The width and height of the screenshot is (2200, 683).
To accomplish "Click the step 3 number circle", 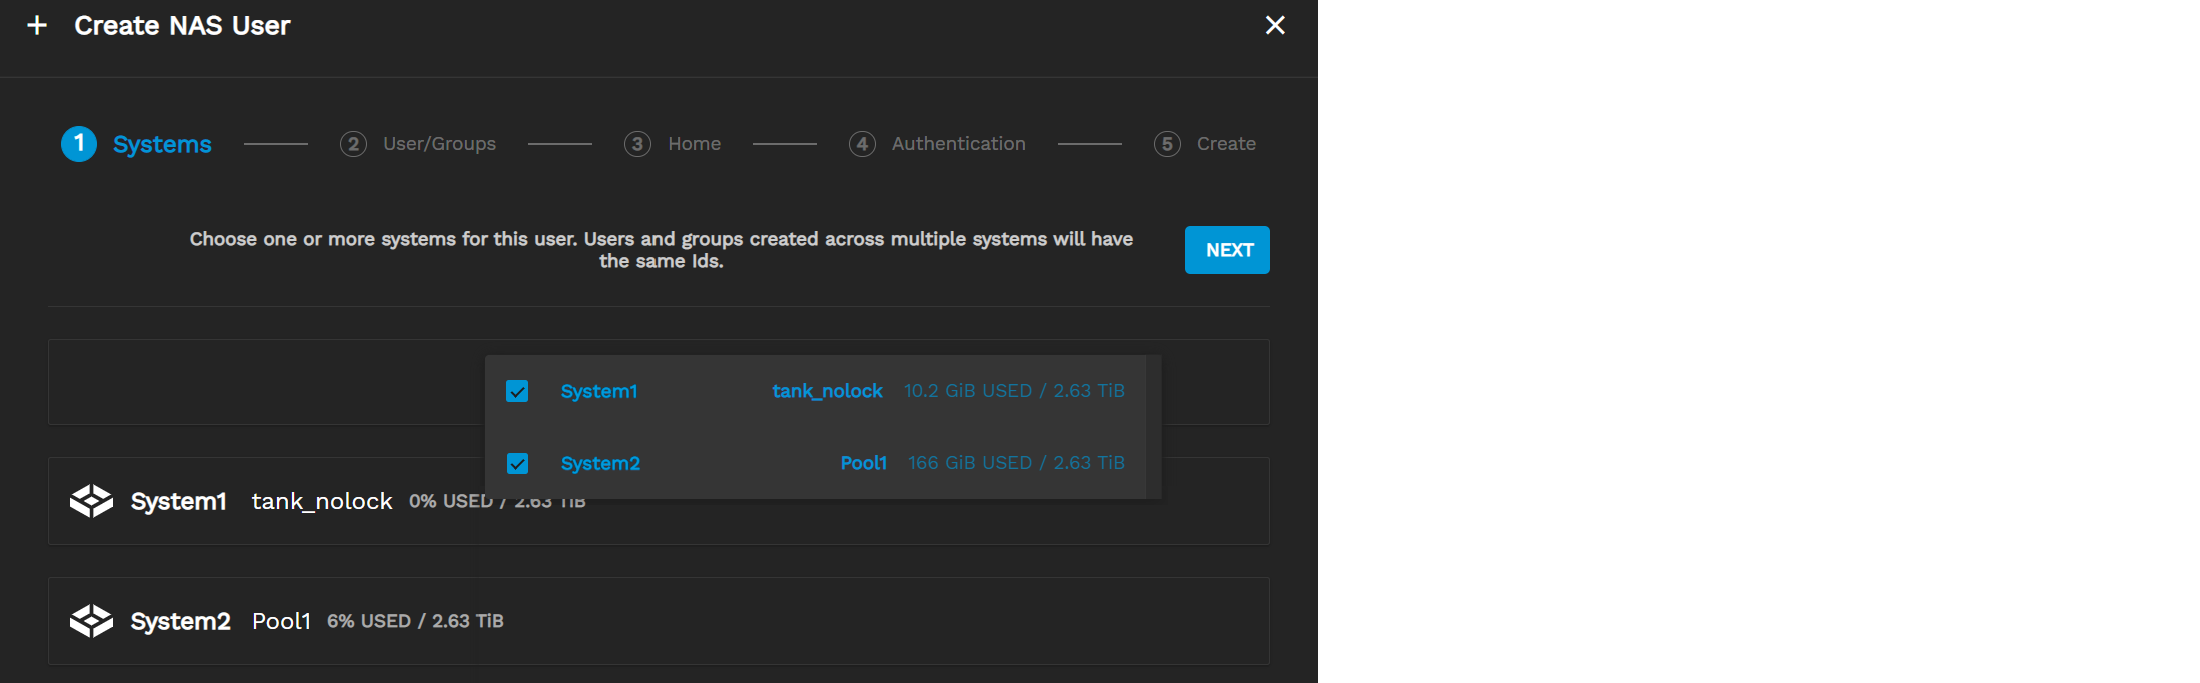I will (x=637, y=144).
